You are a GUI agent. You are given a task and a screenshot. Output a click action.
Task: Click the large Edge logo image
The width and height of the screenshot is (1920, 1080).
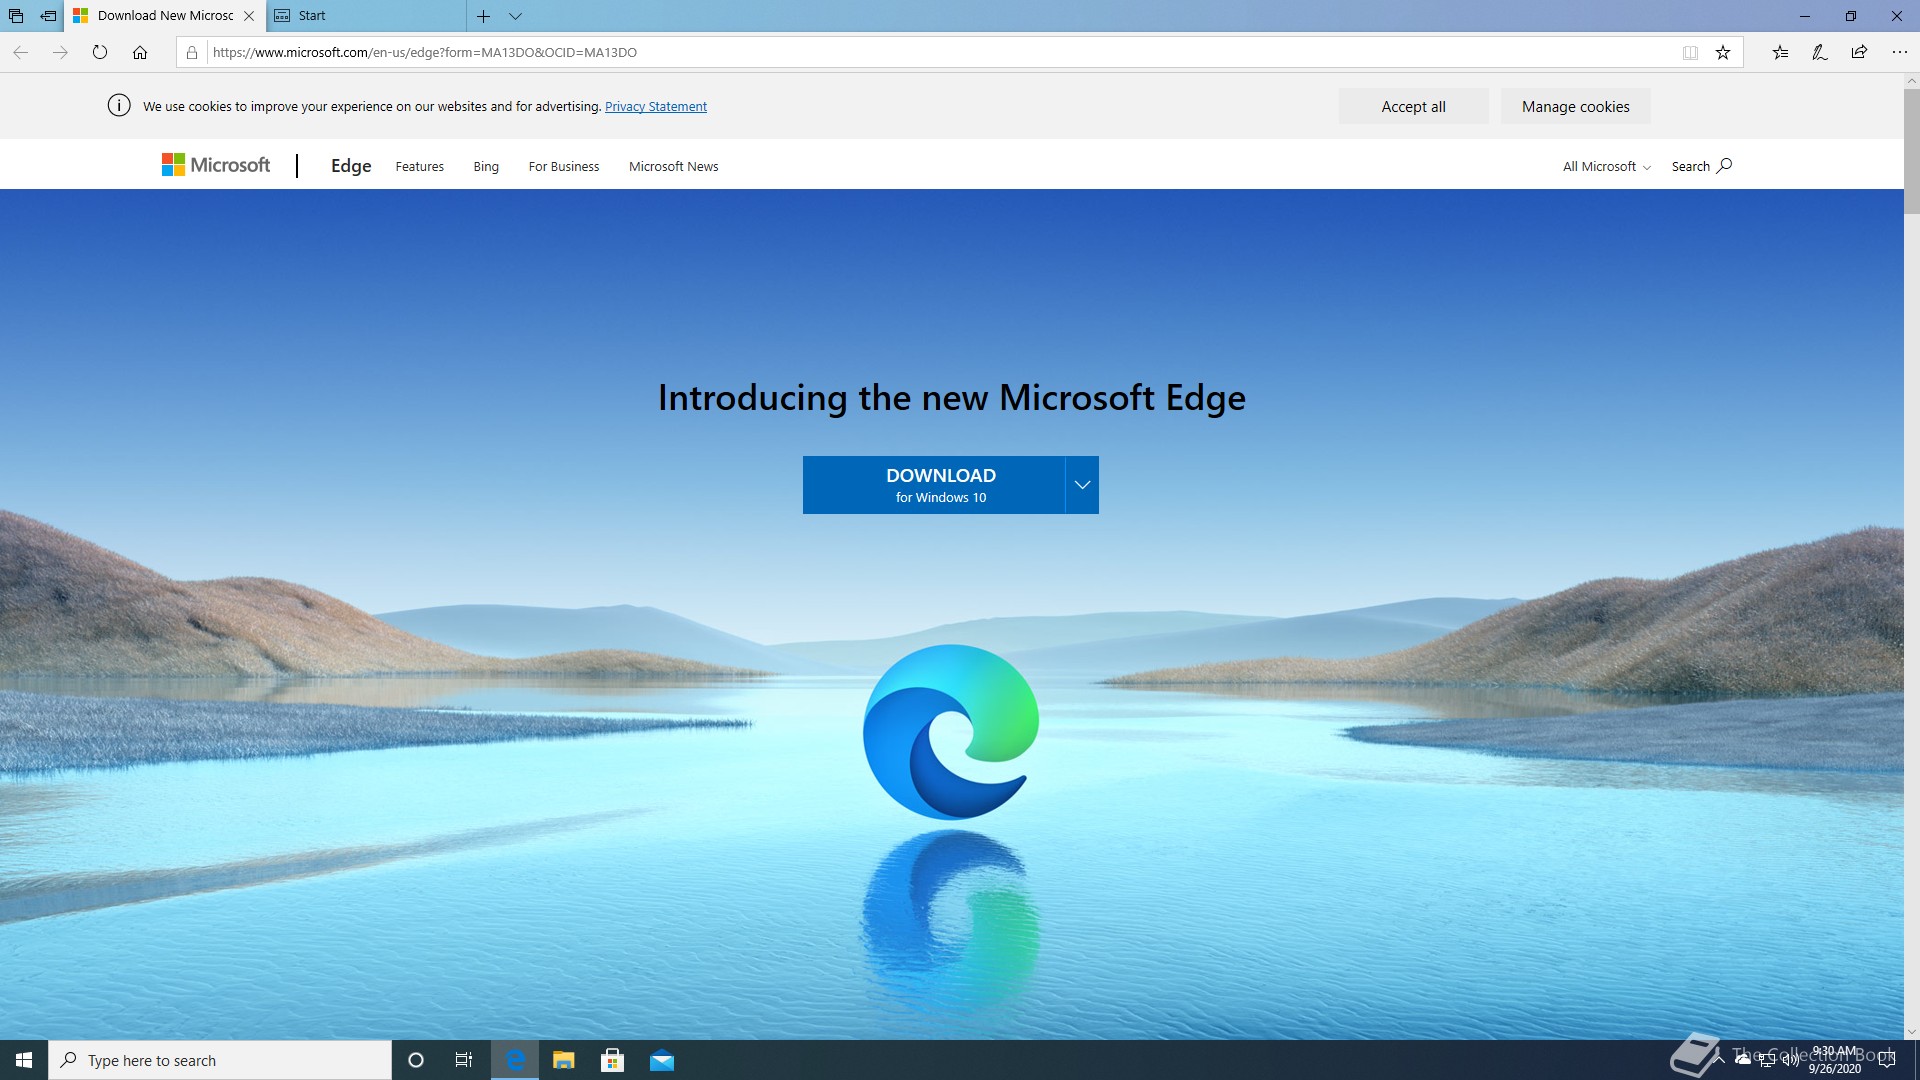pos(951,732)
